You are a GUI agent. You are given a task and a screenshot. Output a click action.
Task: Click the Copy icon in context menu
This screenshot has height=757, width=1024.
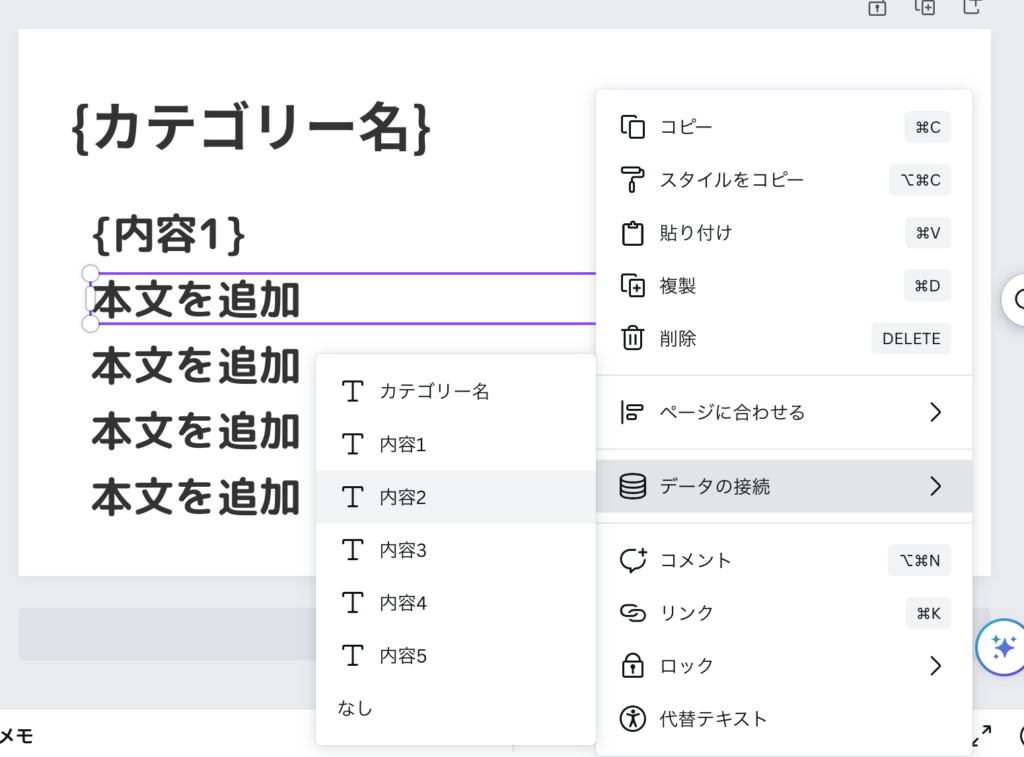pyautogui.click(x=633, y=127)
